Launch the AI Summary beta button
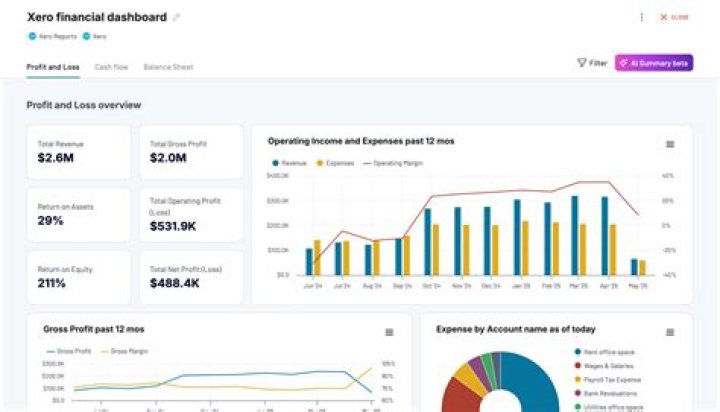 (x=654, y=63)
